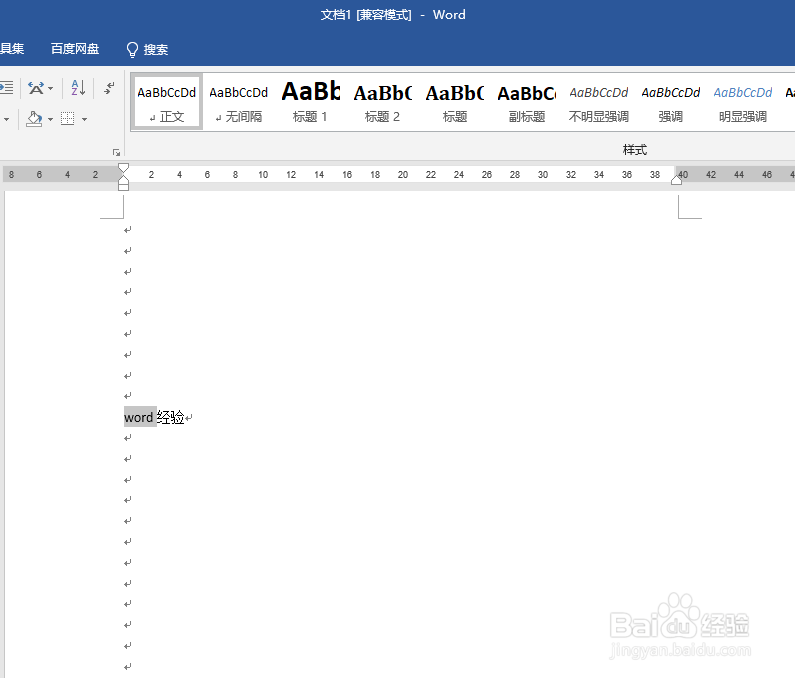
Task: Click the 搜索 tell-me search box
Action: coord(156,49)
